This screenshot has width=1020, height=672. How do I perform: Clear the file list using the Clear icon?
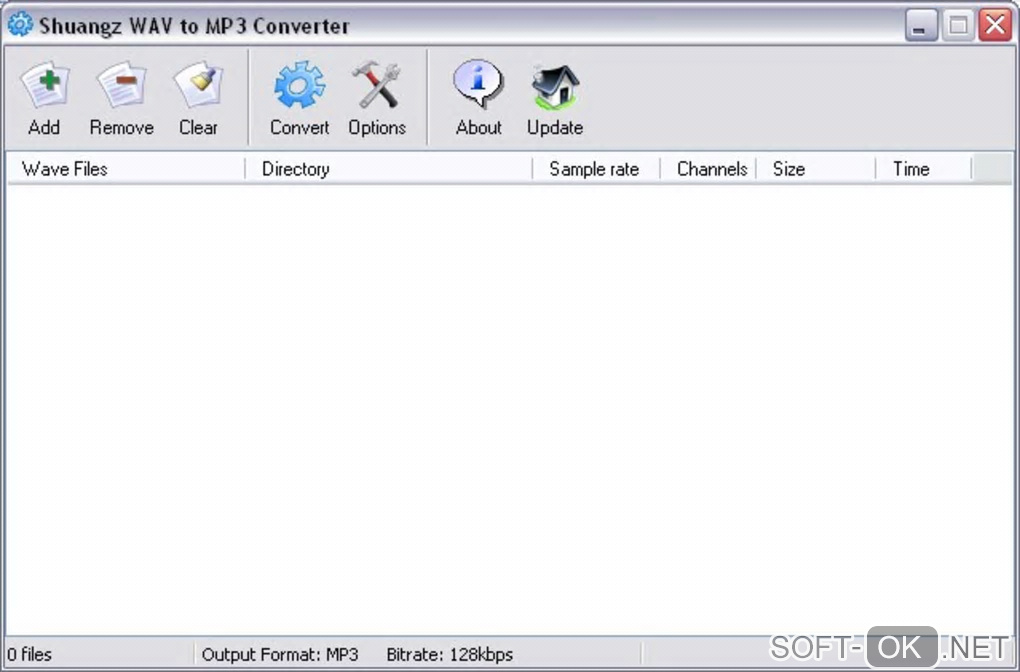point(198,85)
